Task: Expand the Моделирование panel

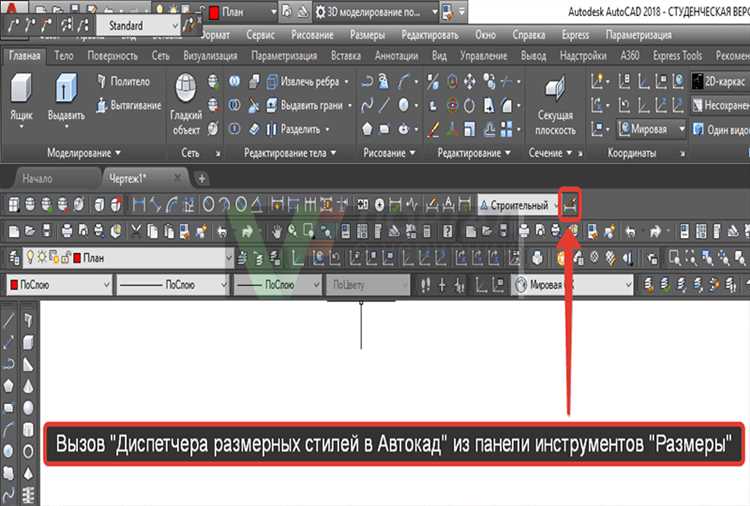Action: pyautogui.click(x=84, y=153)
